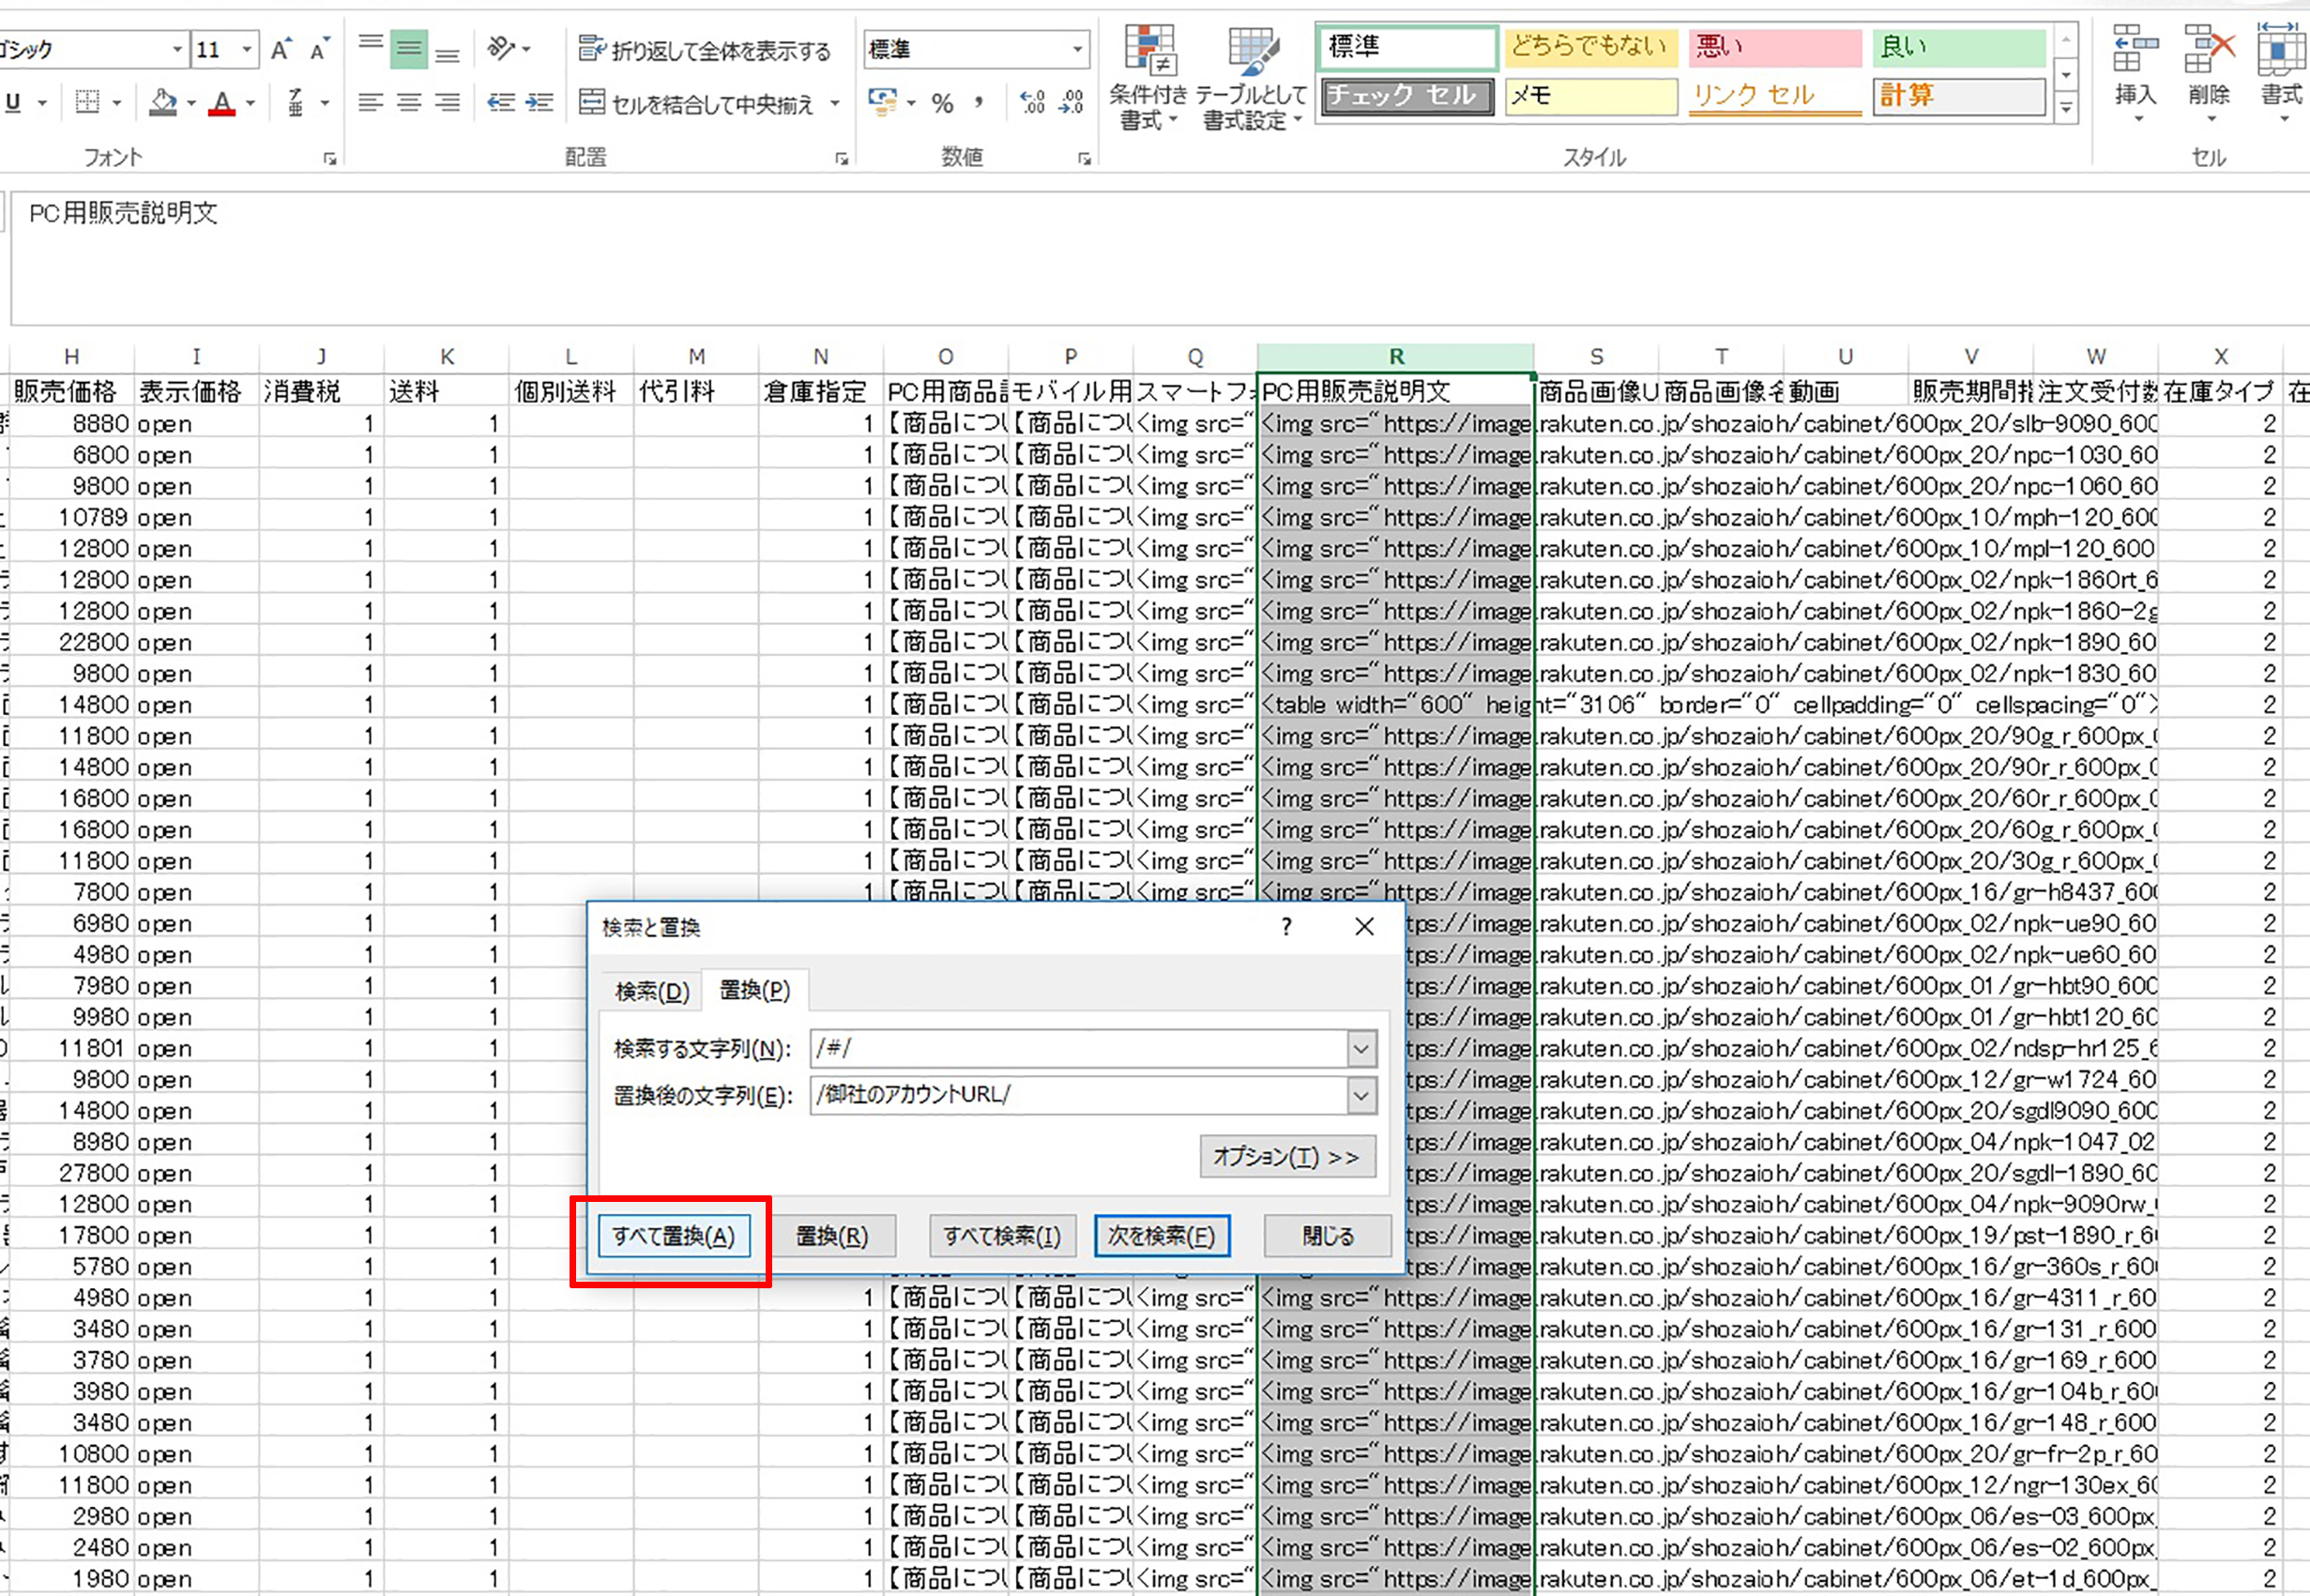Image resolution: width=2310 pixels, height=1596 pixels.
Task: Click the fill color bucket icon
Action: (x=163, y=102)
